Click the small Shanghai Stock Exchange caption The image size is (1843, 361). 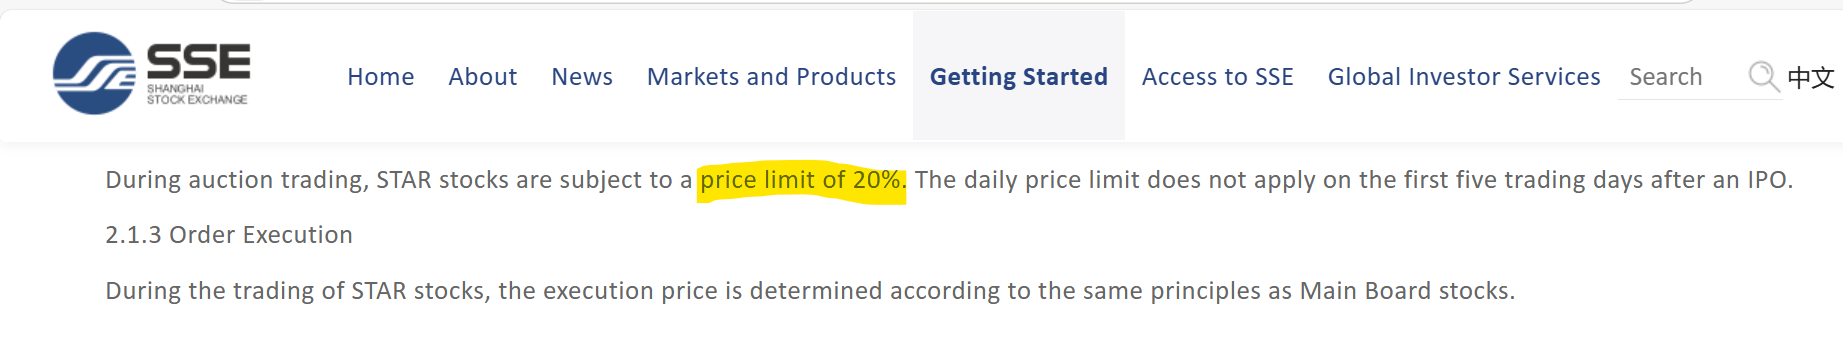(x=197, y=94)
